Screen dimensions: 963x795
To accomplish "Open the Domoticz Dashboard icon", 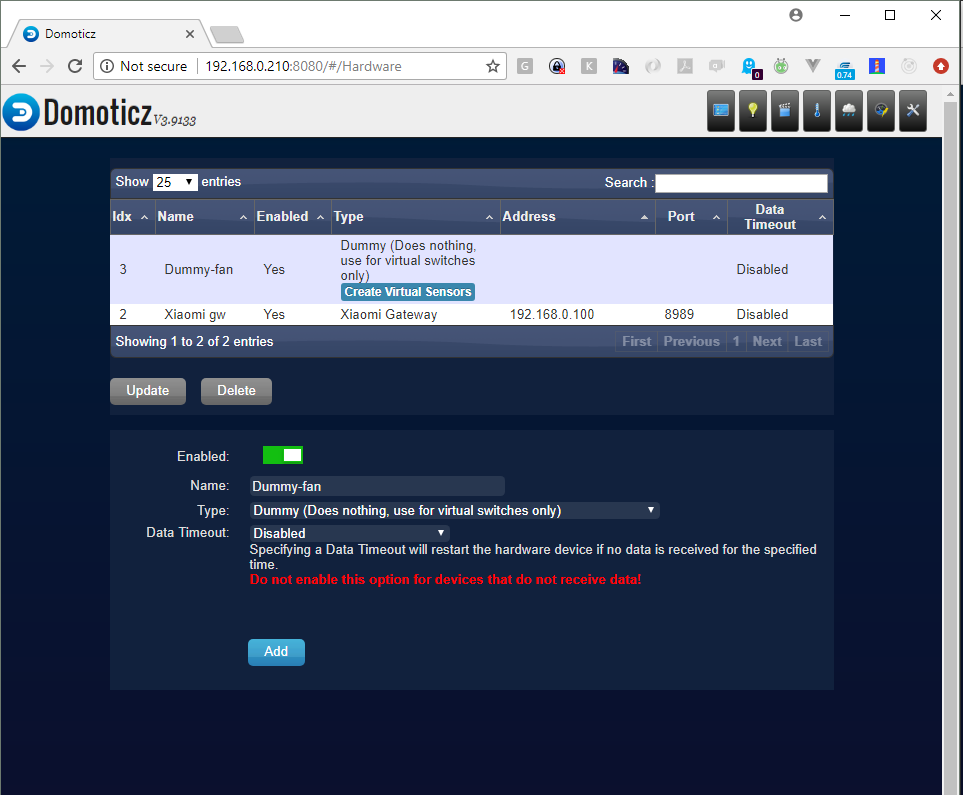I will 720,111.
